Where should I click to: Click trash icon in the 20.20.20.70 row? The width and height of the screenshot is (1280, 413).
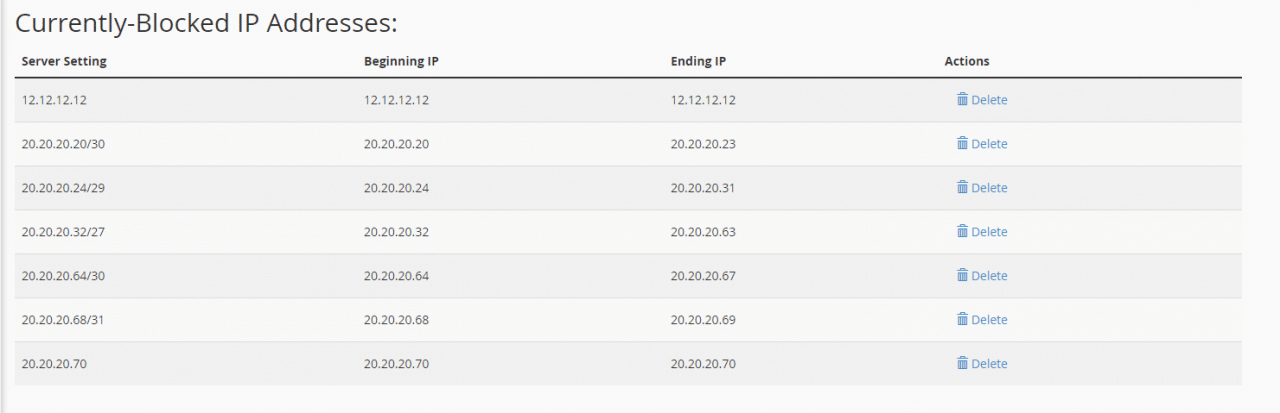962,363
